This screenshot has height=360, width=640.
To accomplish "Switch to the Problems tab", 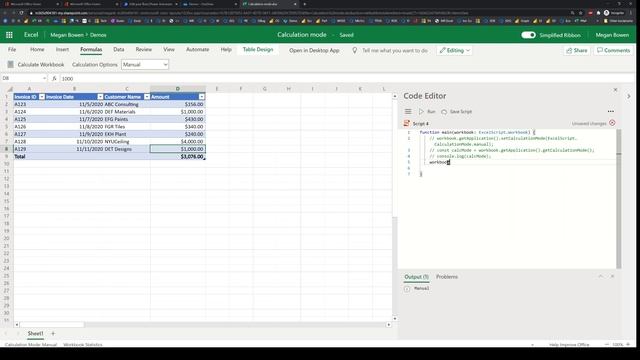I will [447, 277].
